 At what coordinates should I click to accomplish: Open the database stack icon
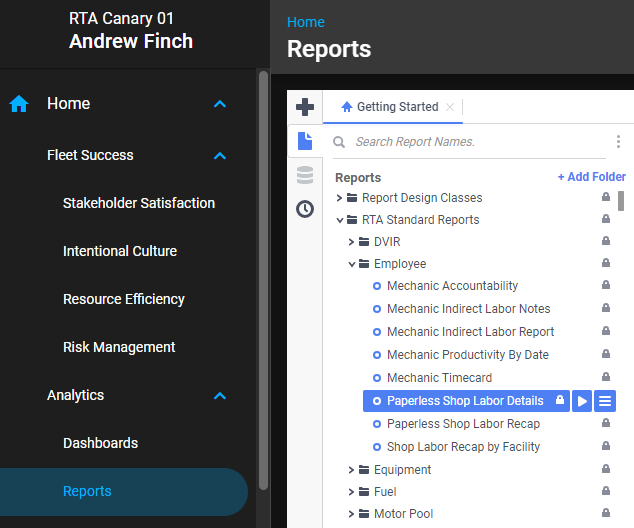coord(305,175)
